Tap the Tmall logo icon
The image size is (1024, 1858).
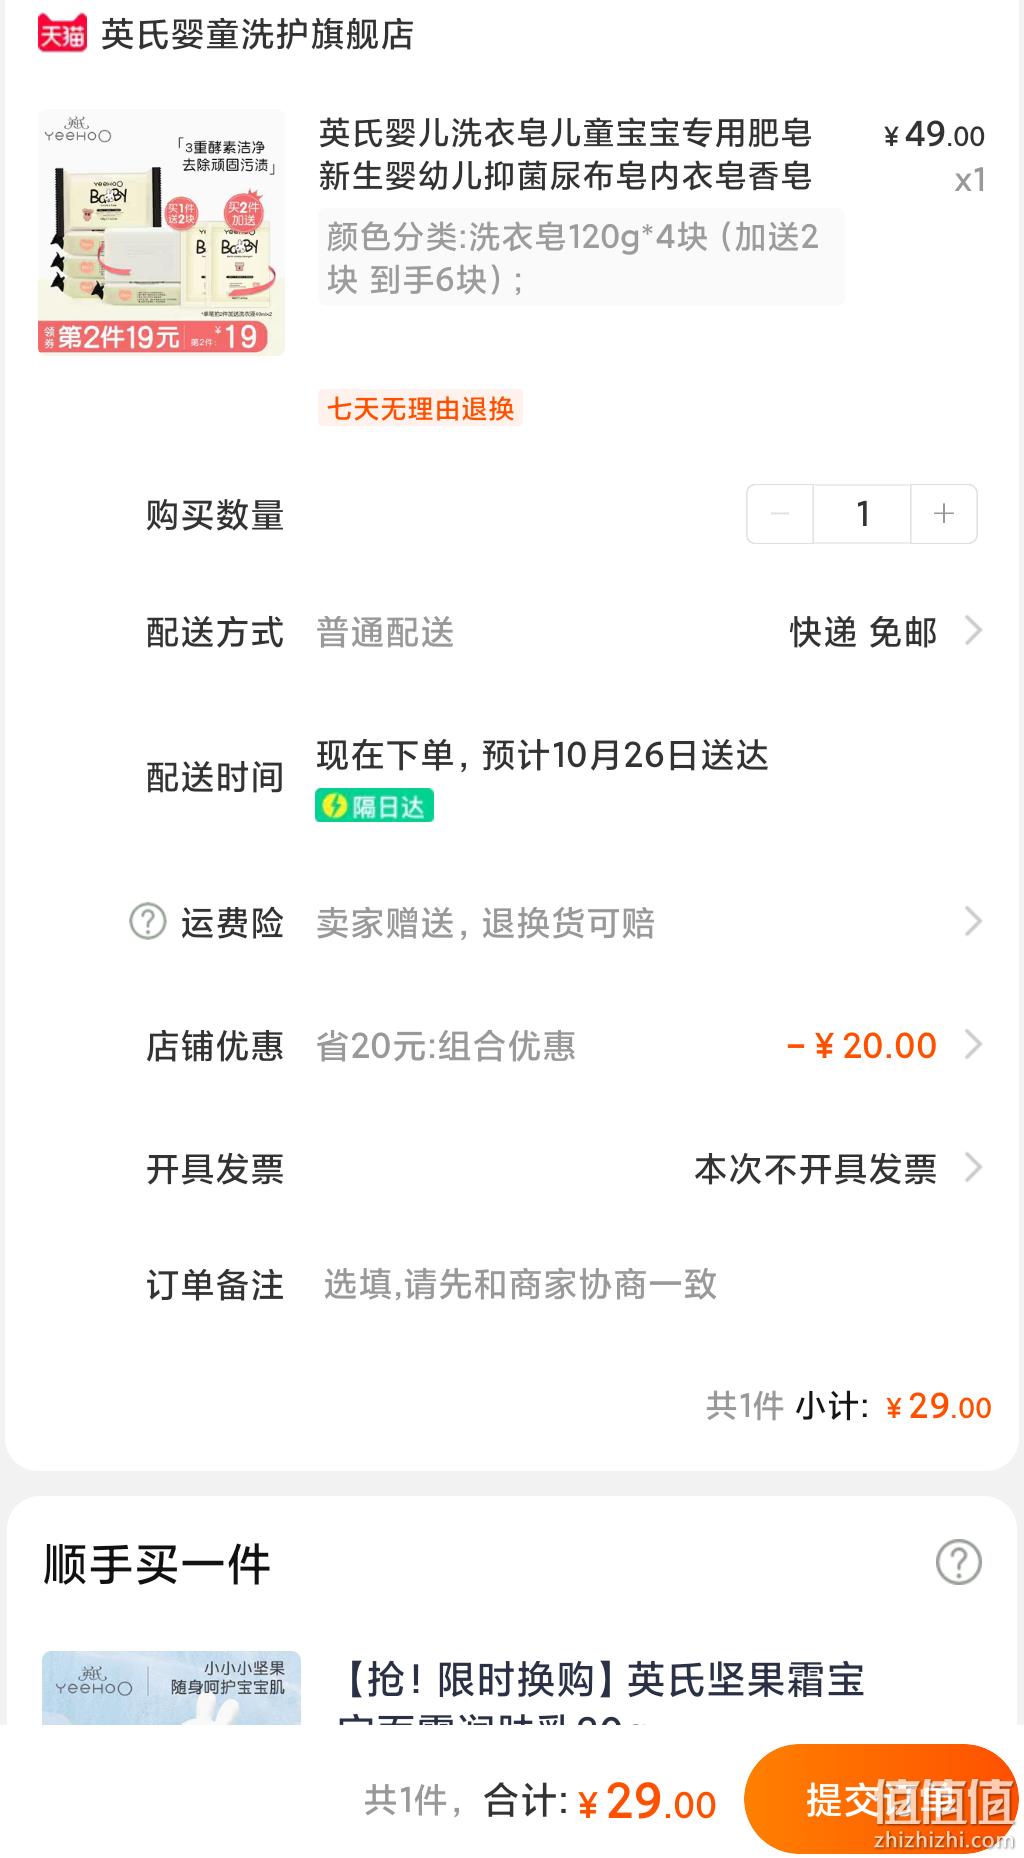point(62,35)
